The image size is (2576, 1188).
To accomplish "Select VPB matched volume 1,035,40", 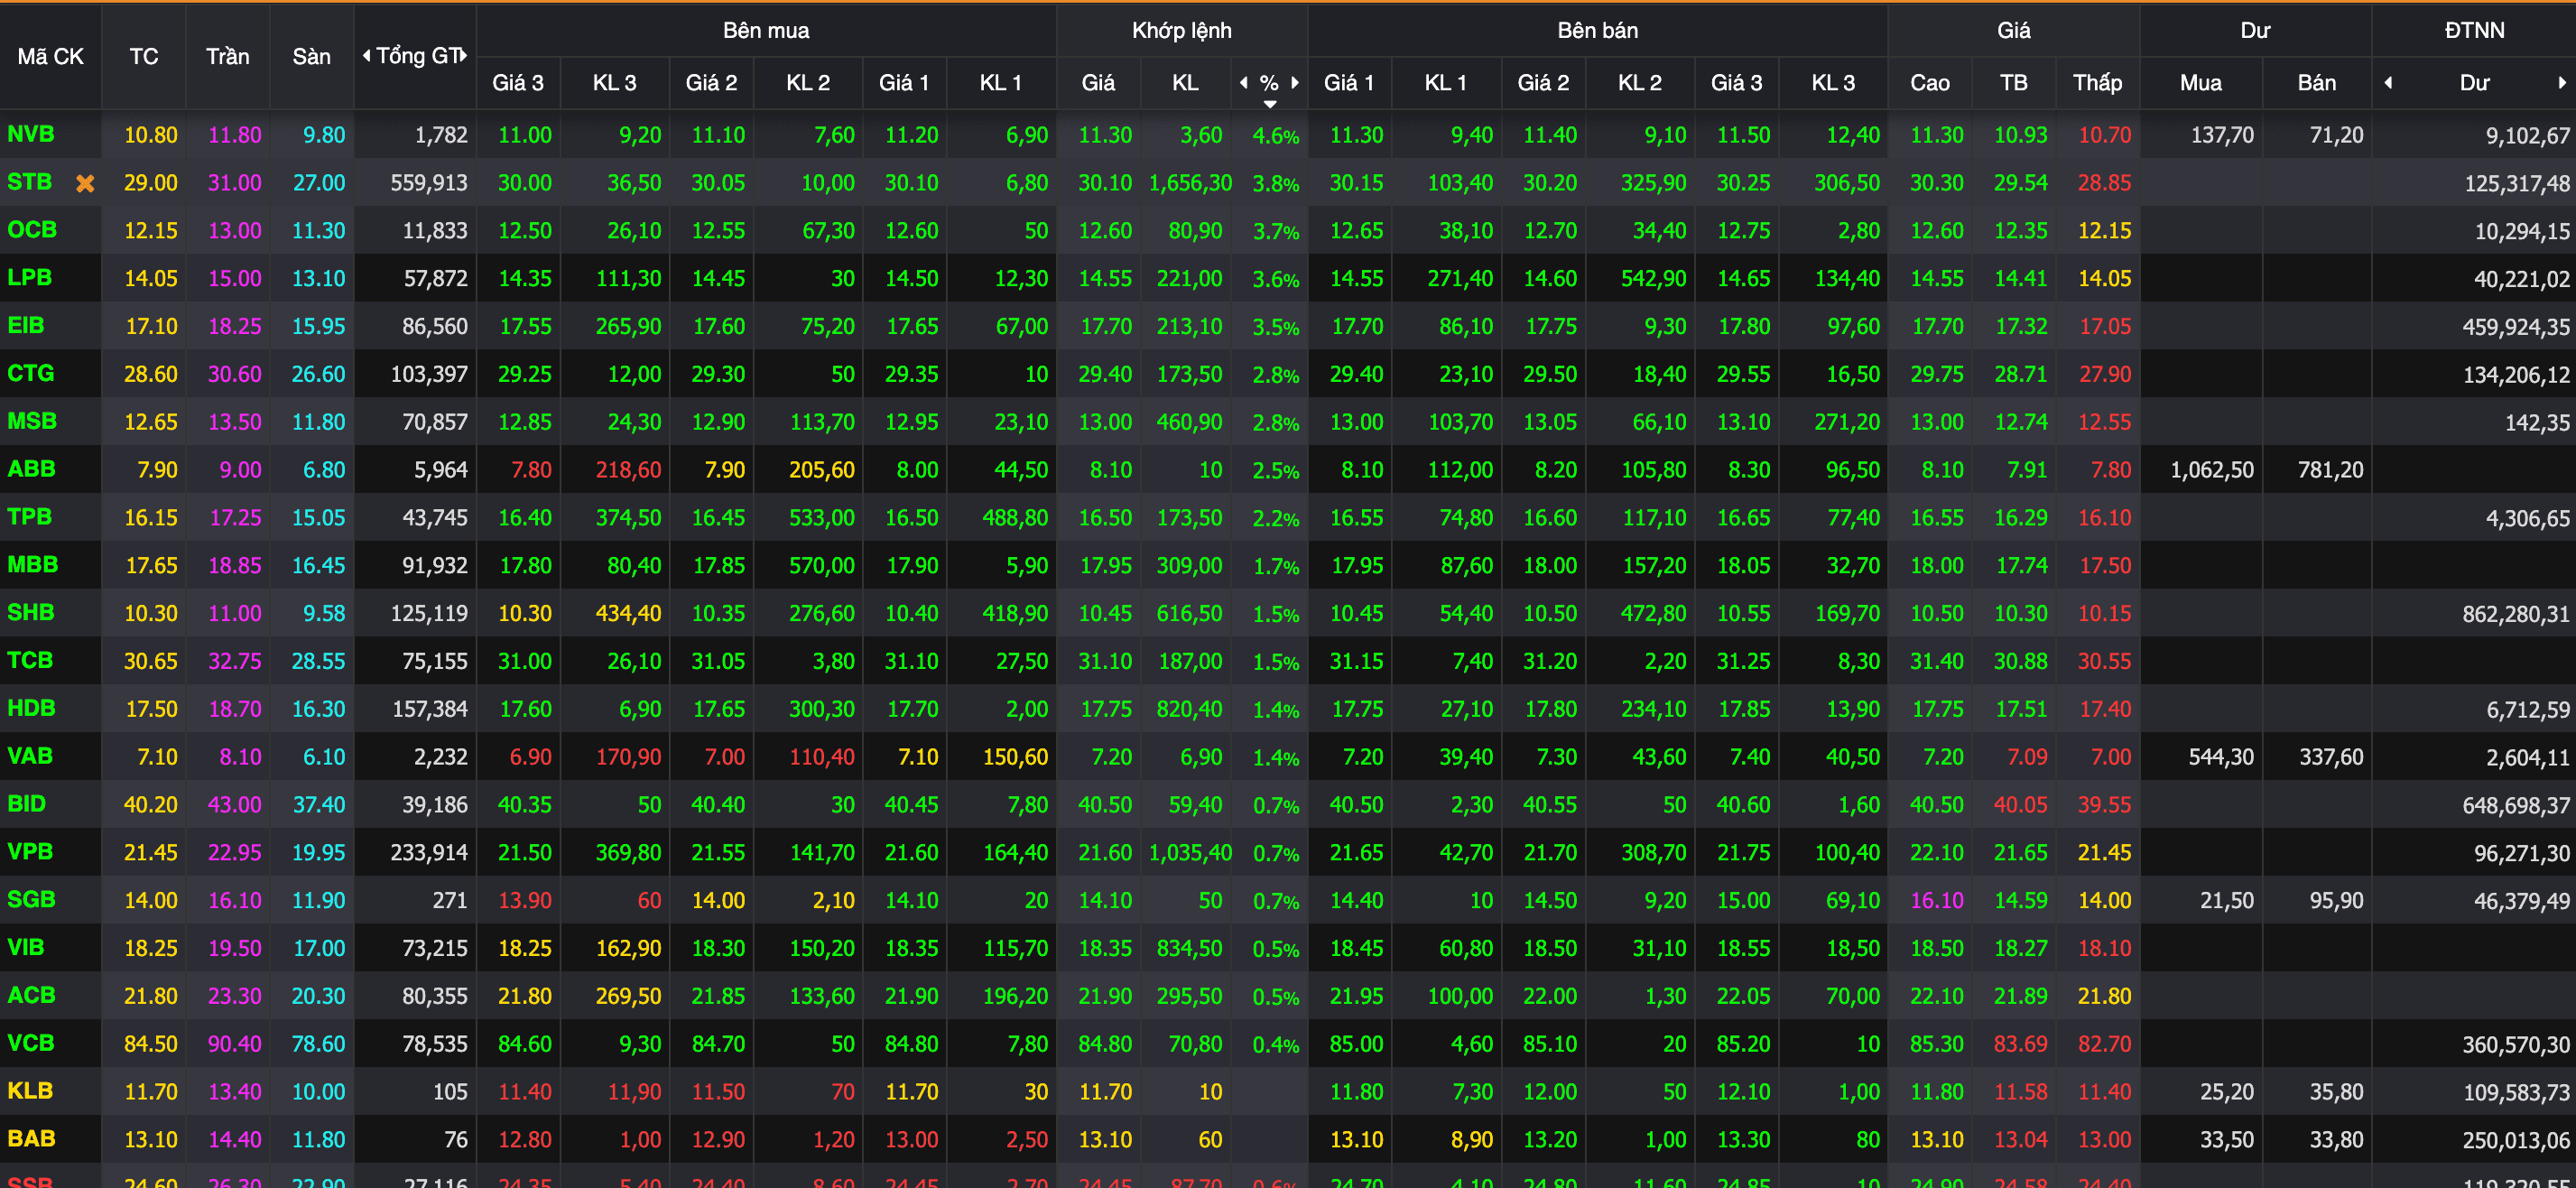I will tap(1190, 853).
